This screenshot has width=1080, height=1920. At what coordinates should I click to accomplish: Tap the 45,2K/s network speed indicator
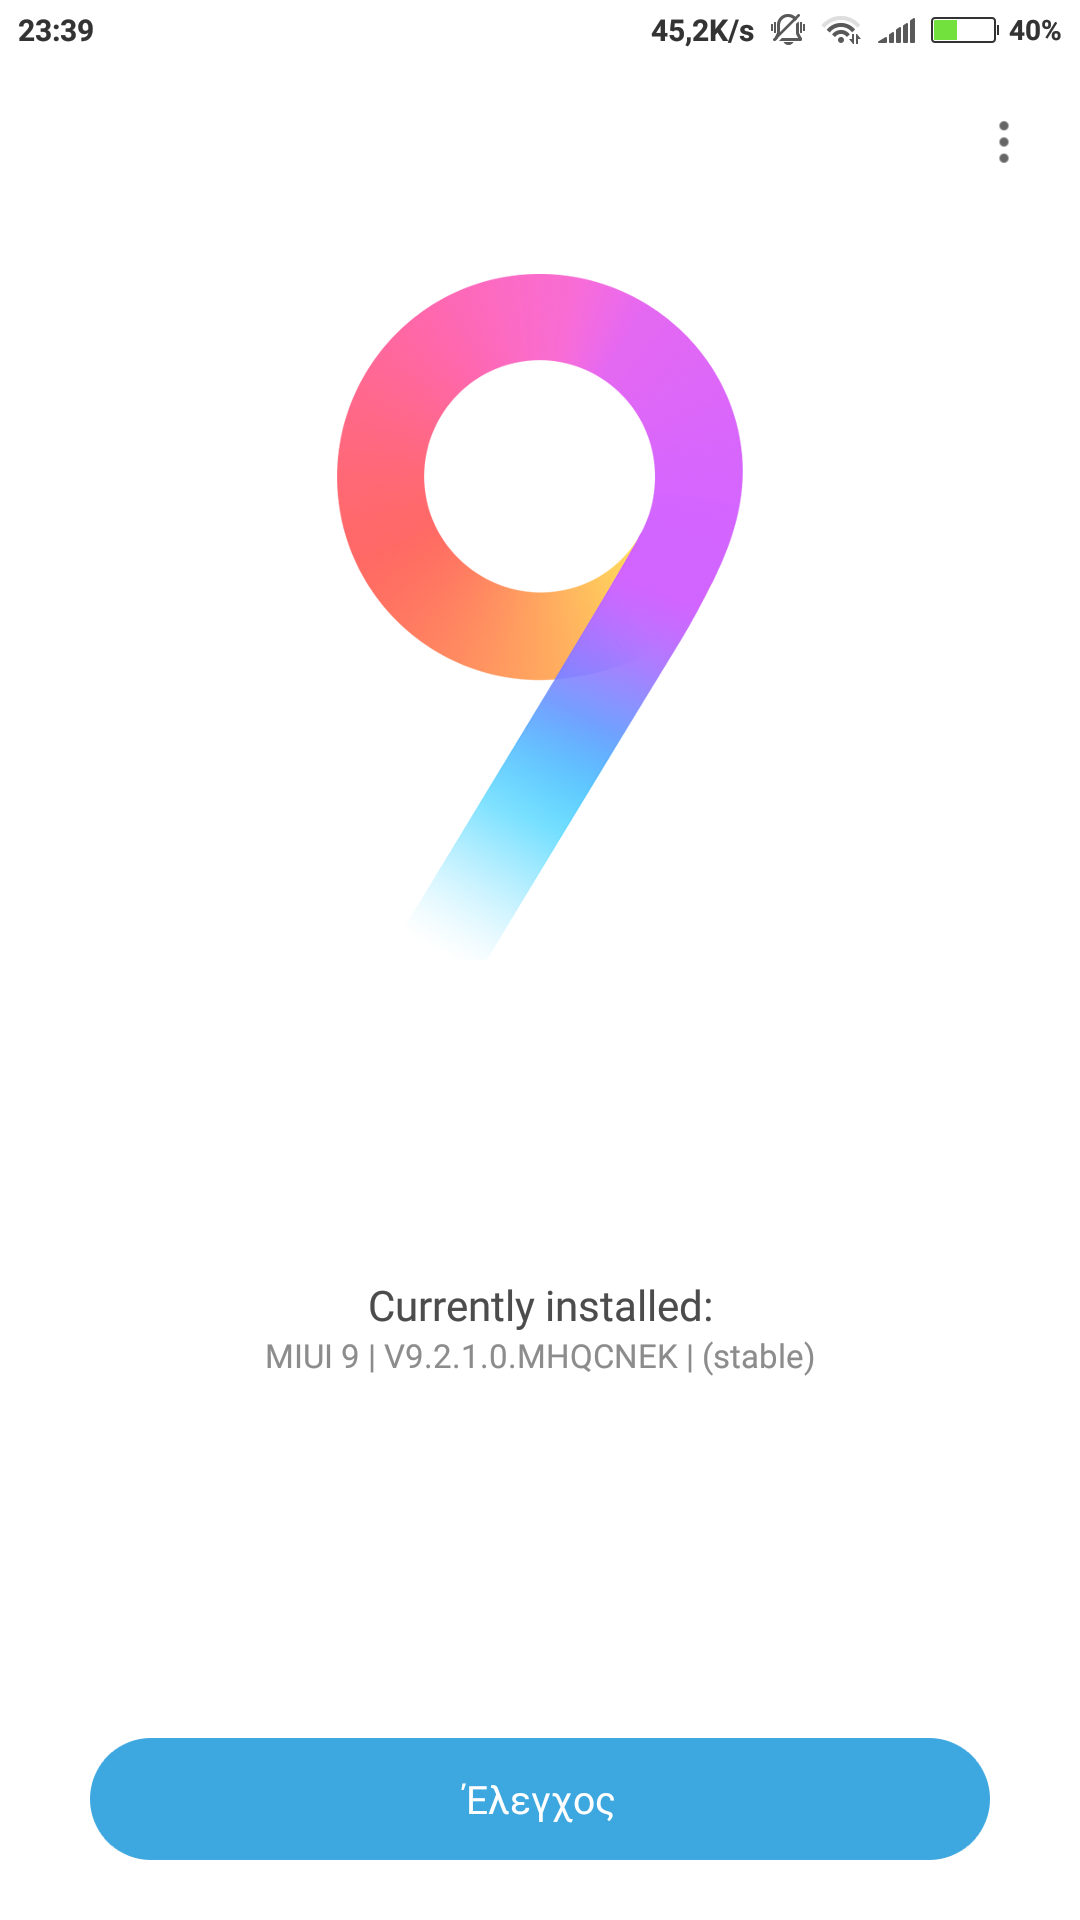[x=702, y=32]
